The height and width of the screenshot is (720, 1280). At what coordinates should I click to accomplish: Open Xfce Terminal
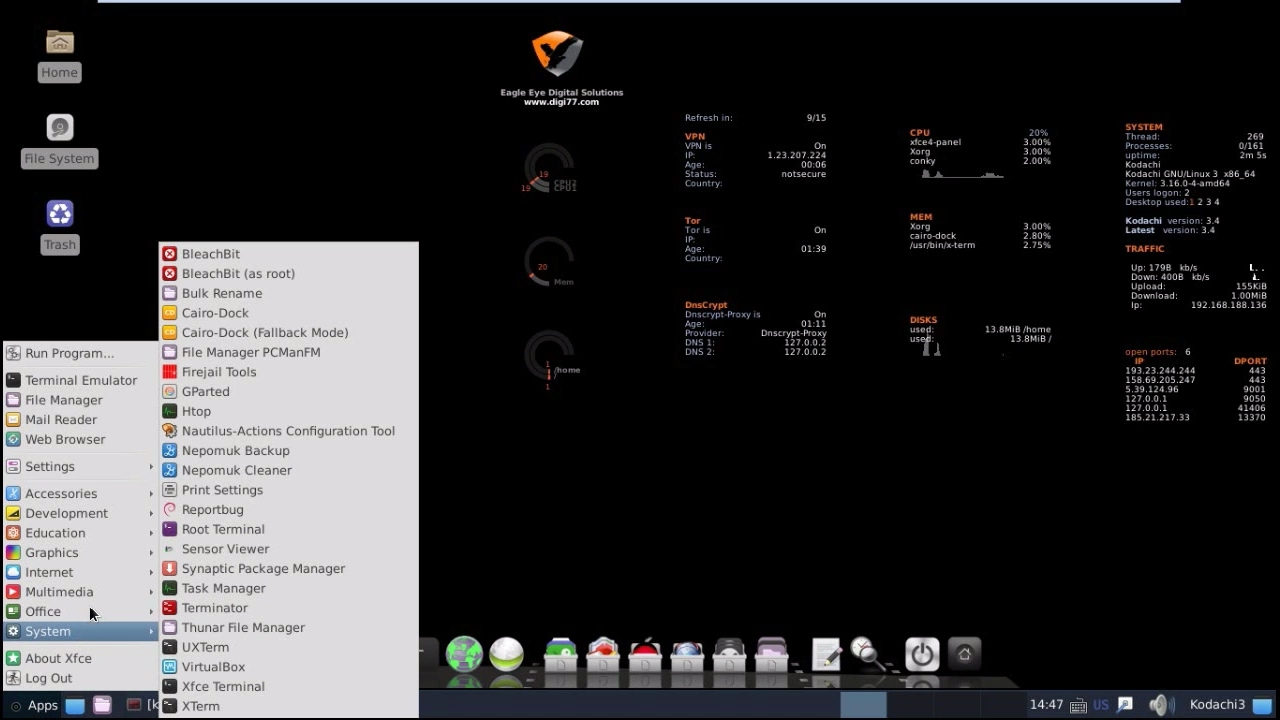(x=288, y=686)
